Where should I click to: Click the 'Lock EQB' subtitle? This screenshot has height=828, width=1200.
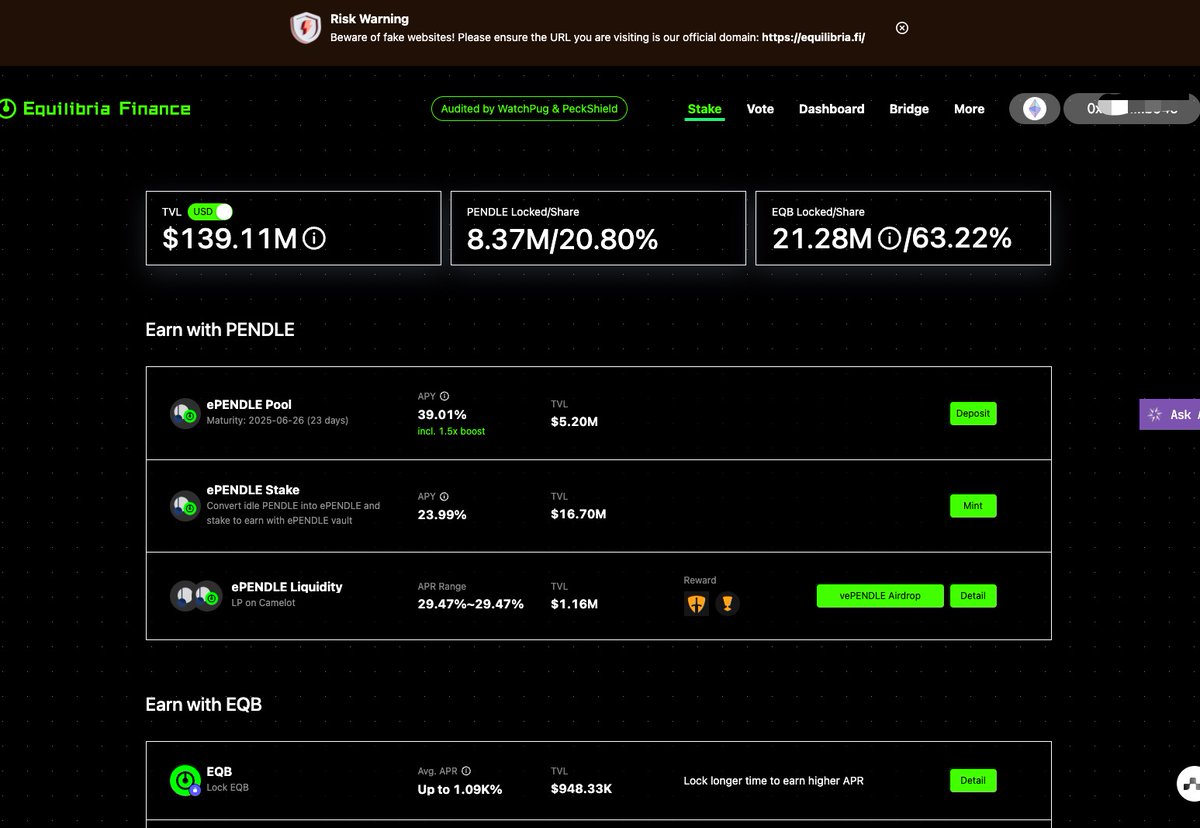pyautogui.click(x=227, y=788)
